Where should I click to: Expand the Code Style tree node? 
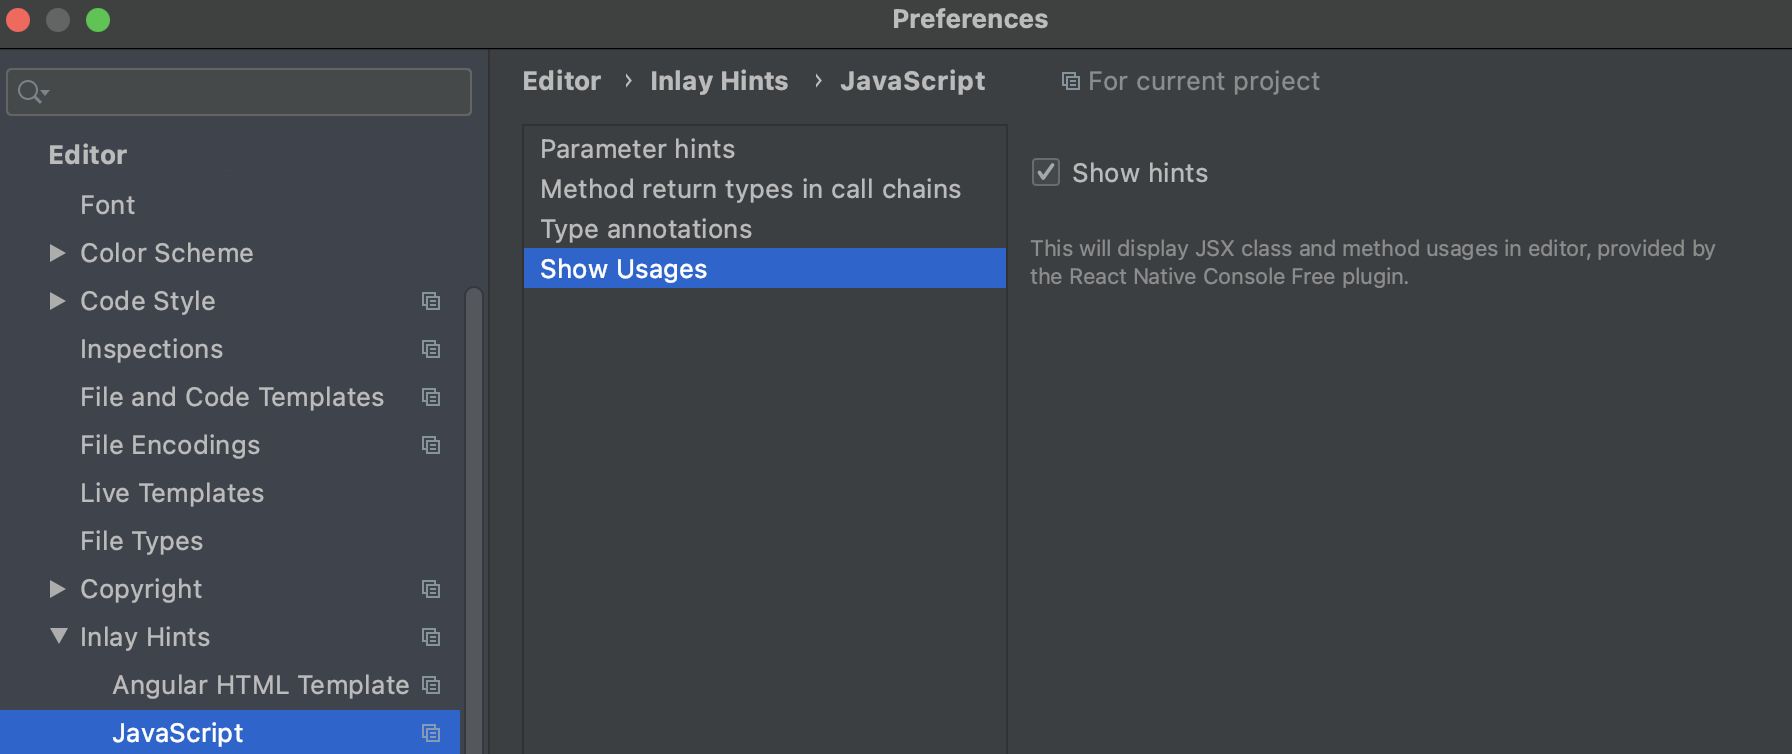click(58, 301)
